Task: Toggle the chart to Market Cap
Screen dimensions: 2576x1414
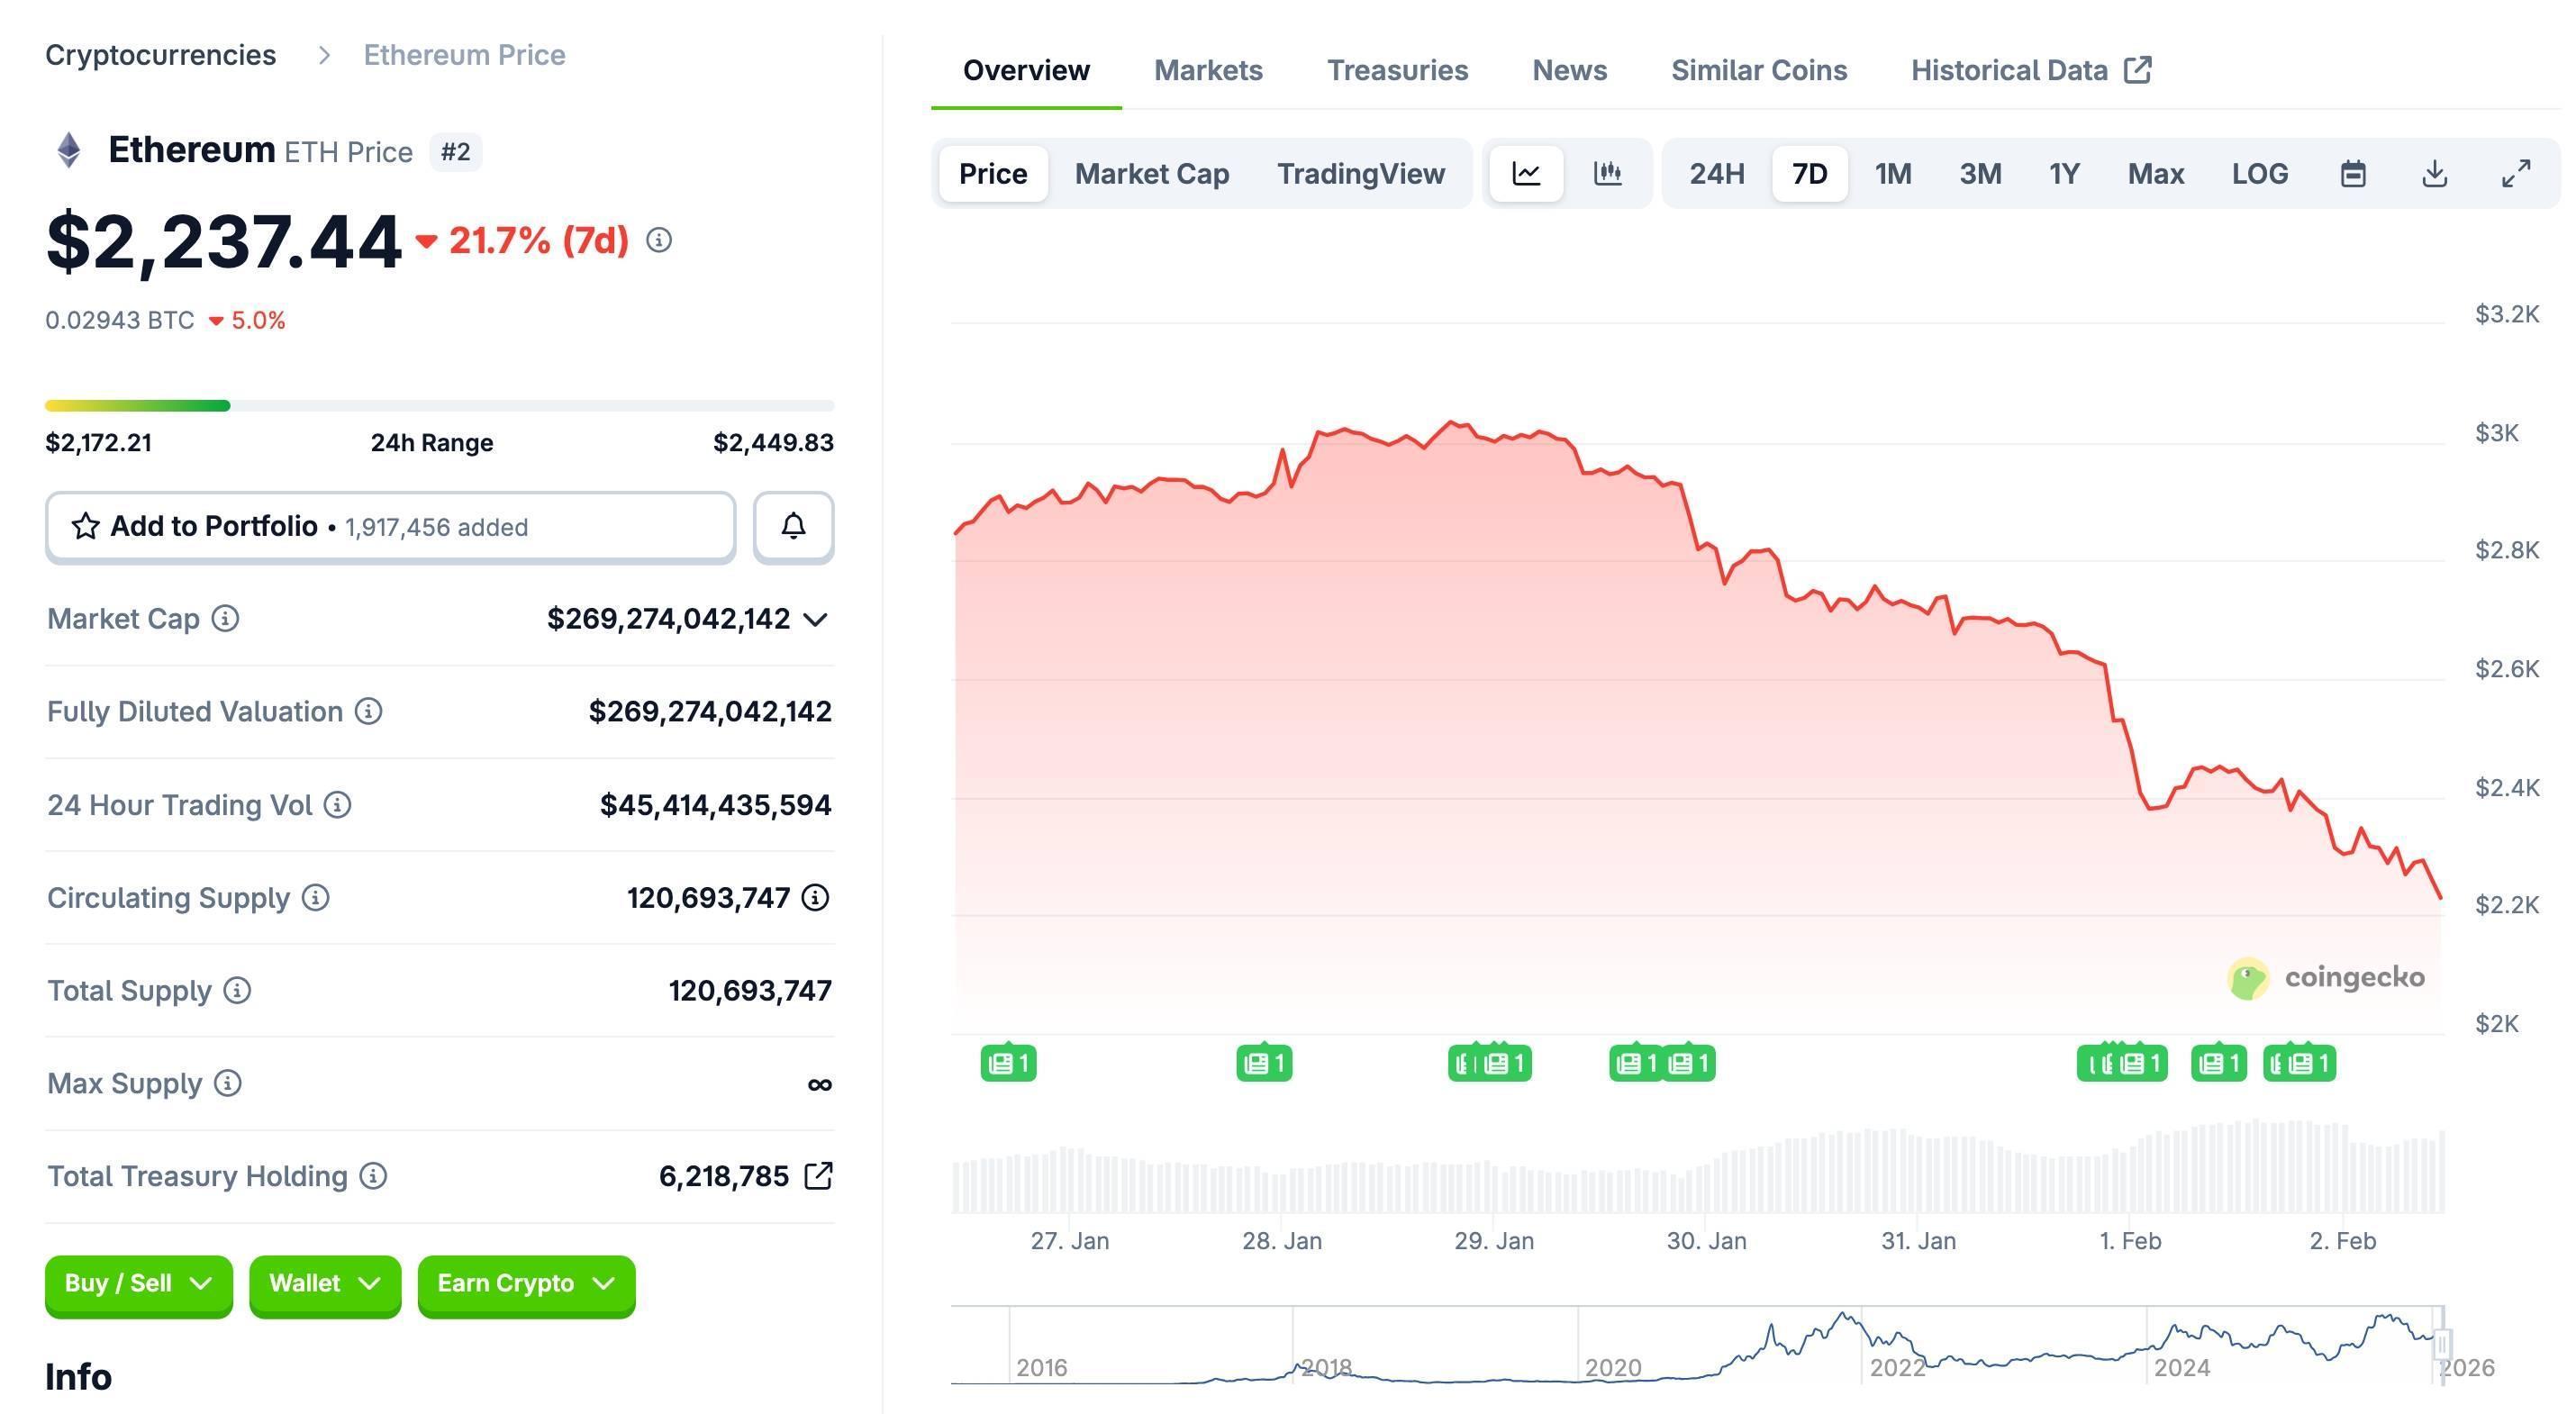Action: coord(1152,173)
